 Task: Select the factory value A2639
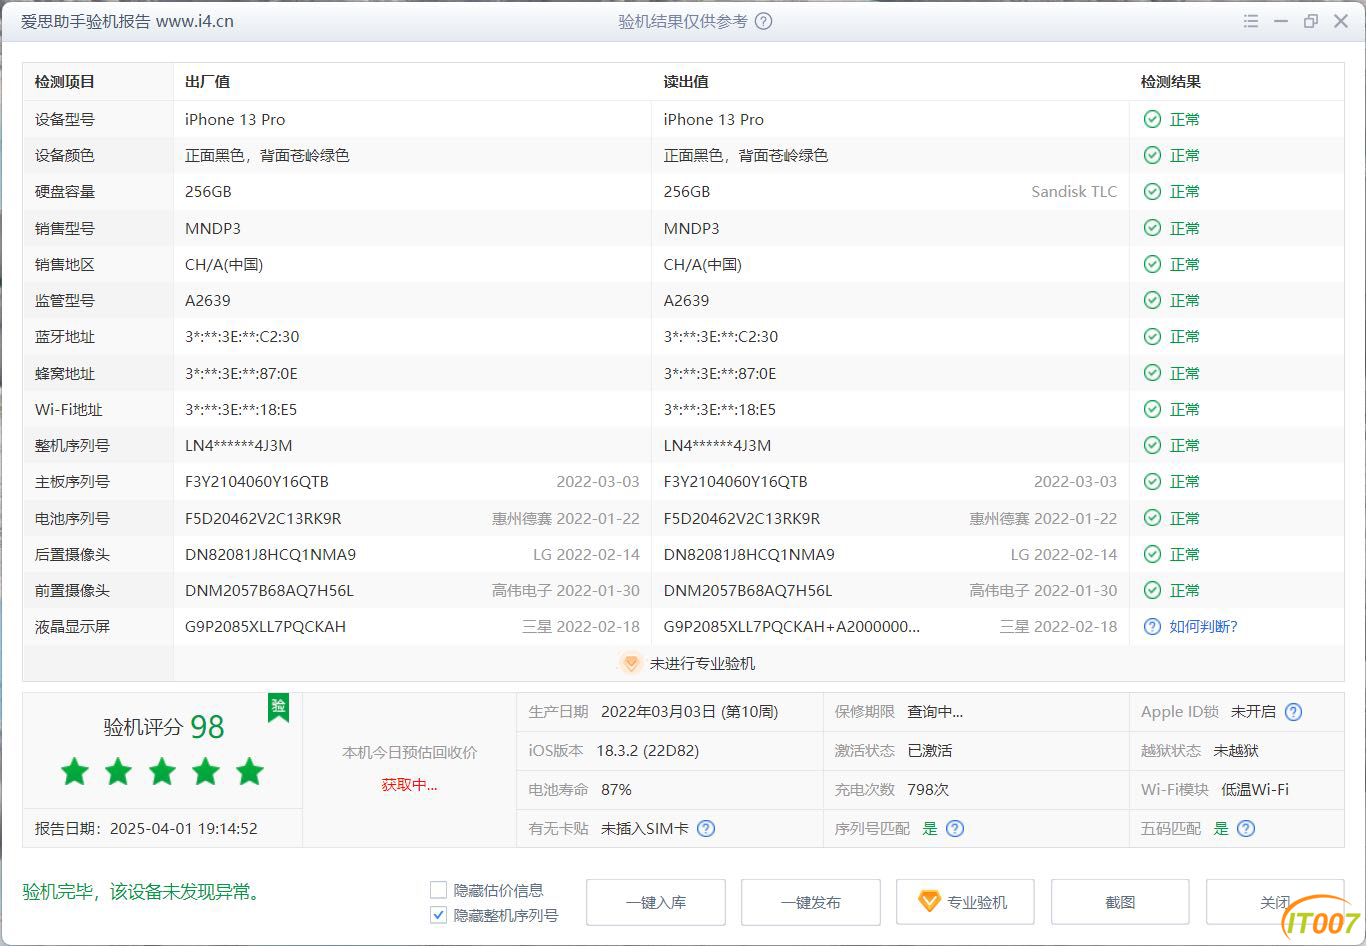(208, 300)
